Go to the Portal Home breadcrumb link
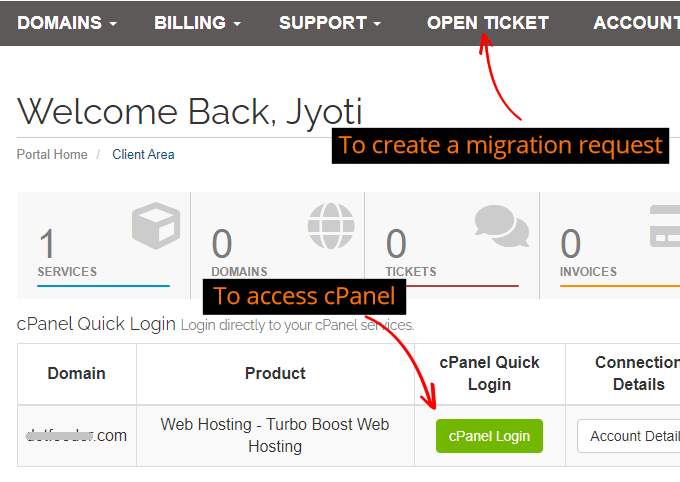The width and height of the screenshot is (680, 482). point(52,154)
